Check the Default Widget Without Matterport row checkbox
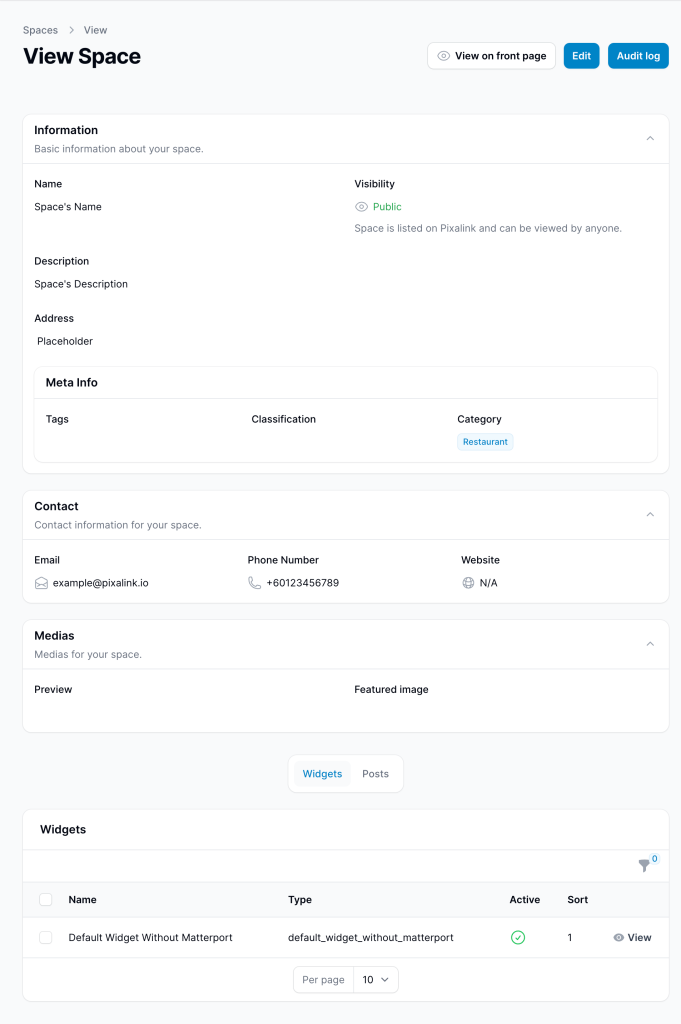 coord(46,937)
